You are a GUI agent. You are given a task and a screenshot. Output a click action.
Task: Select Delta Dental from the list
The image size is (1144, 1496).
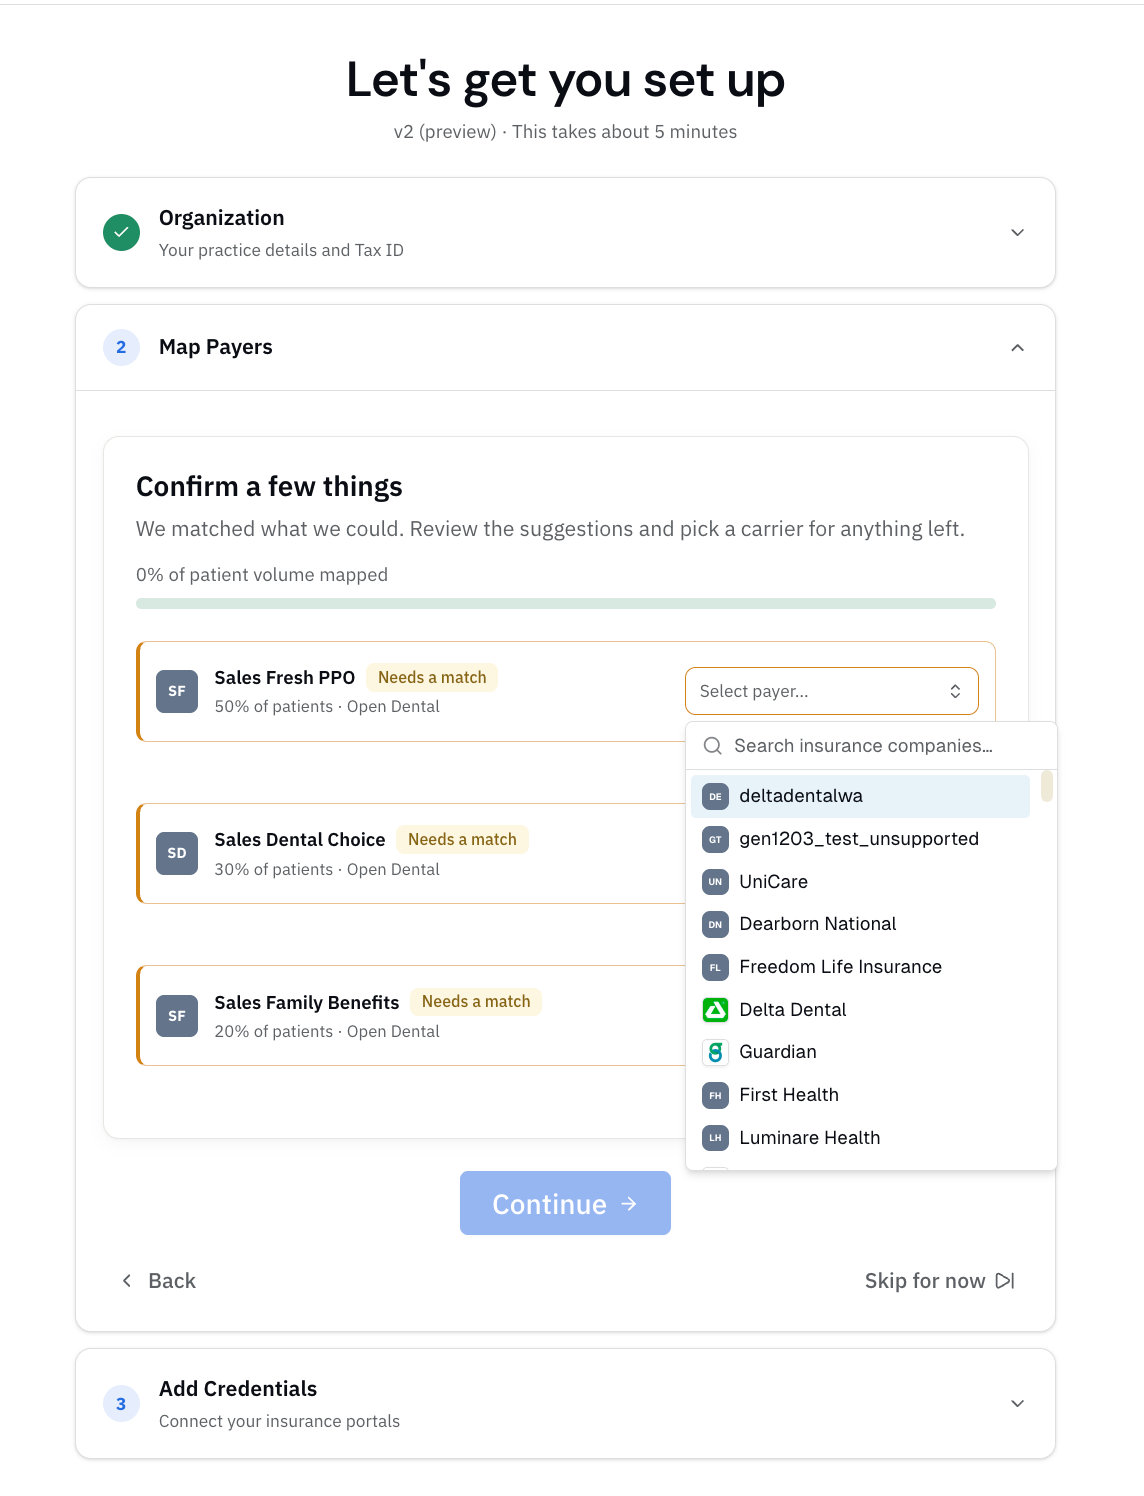point(860,1010)
